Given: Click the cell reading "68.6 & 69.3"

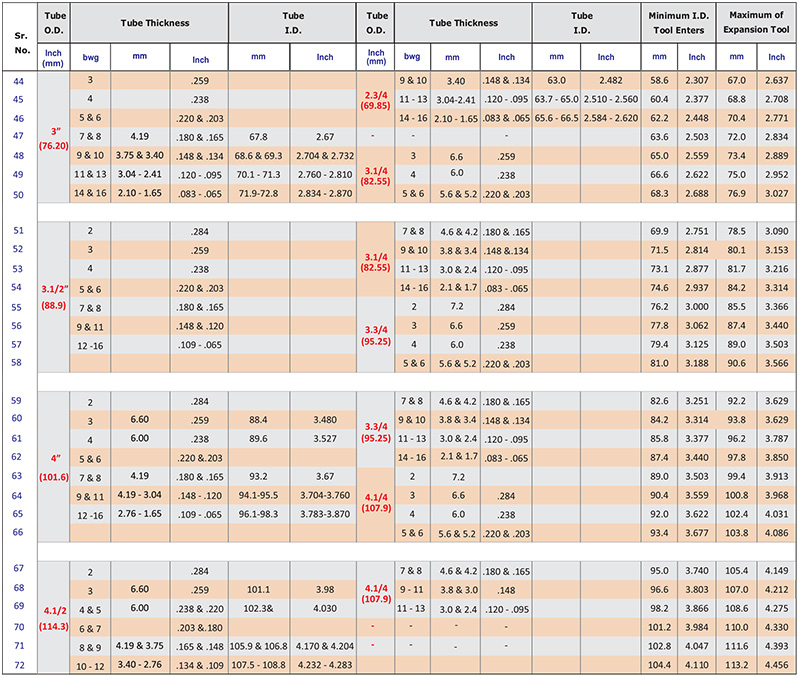Looking at the screenshot, I should point(258,156).
